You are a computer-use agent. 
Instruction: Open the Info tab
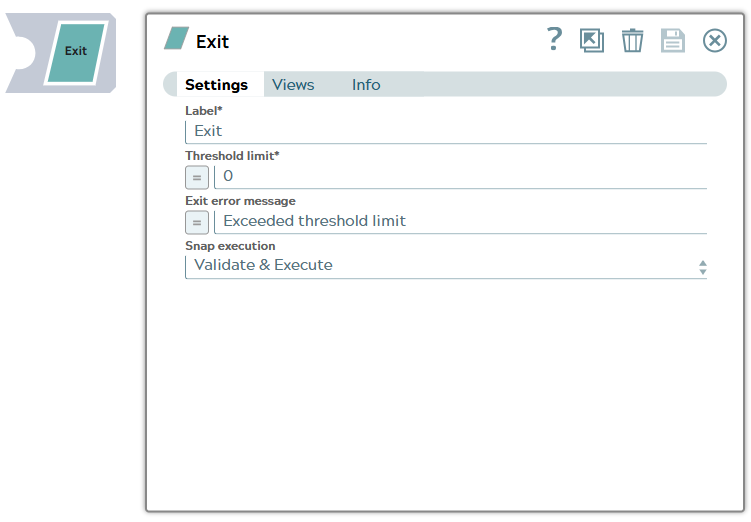click(366, 85)
